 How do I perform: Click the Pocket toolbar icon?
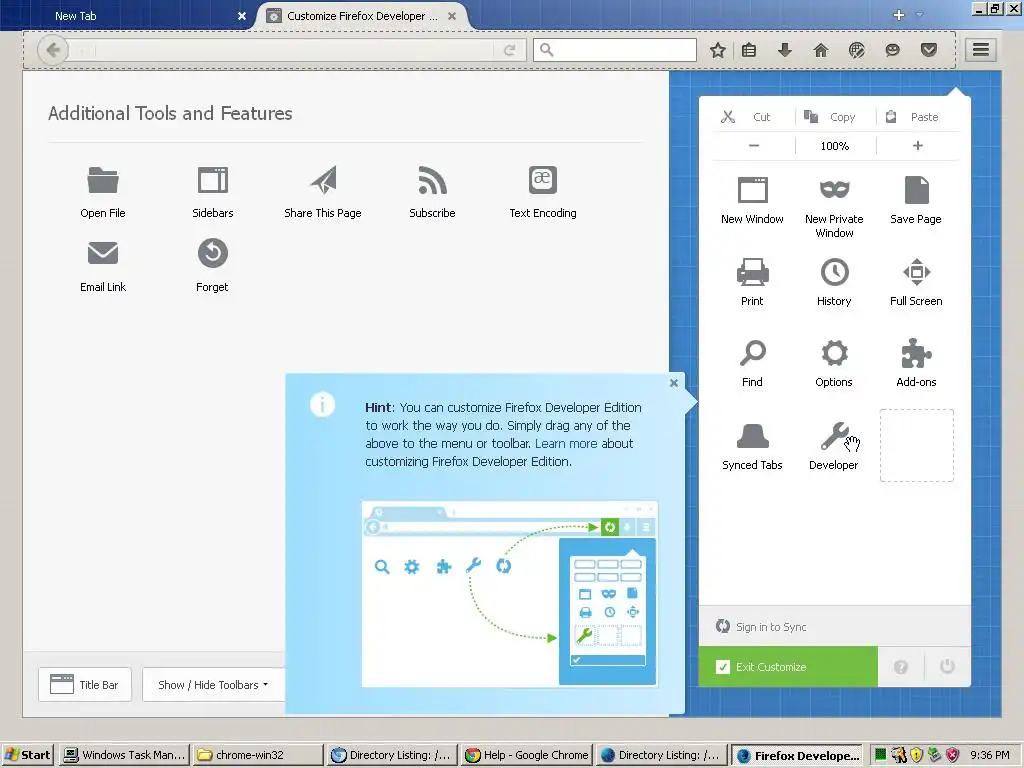coord(929,50)
